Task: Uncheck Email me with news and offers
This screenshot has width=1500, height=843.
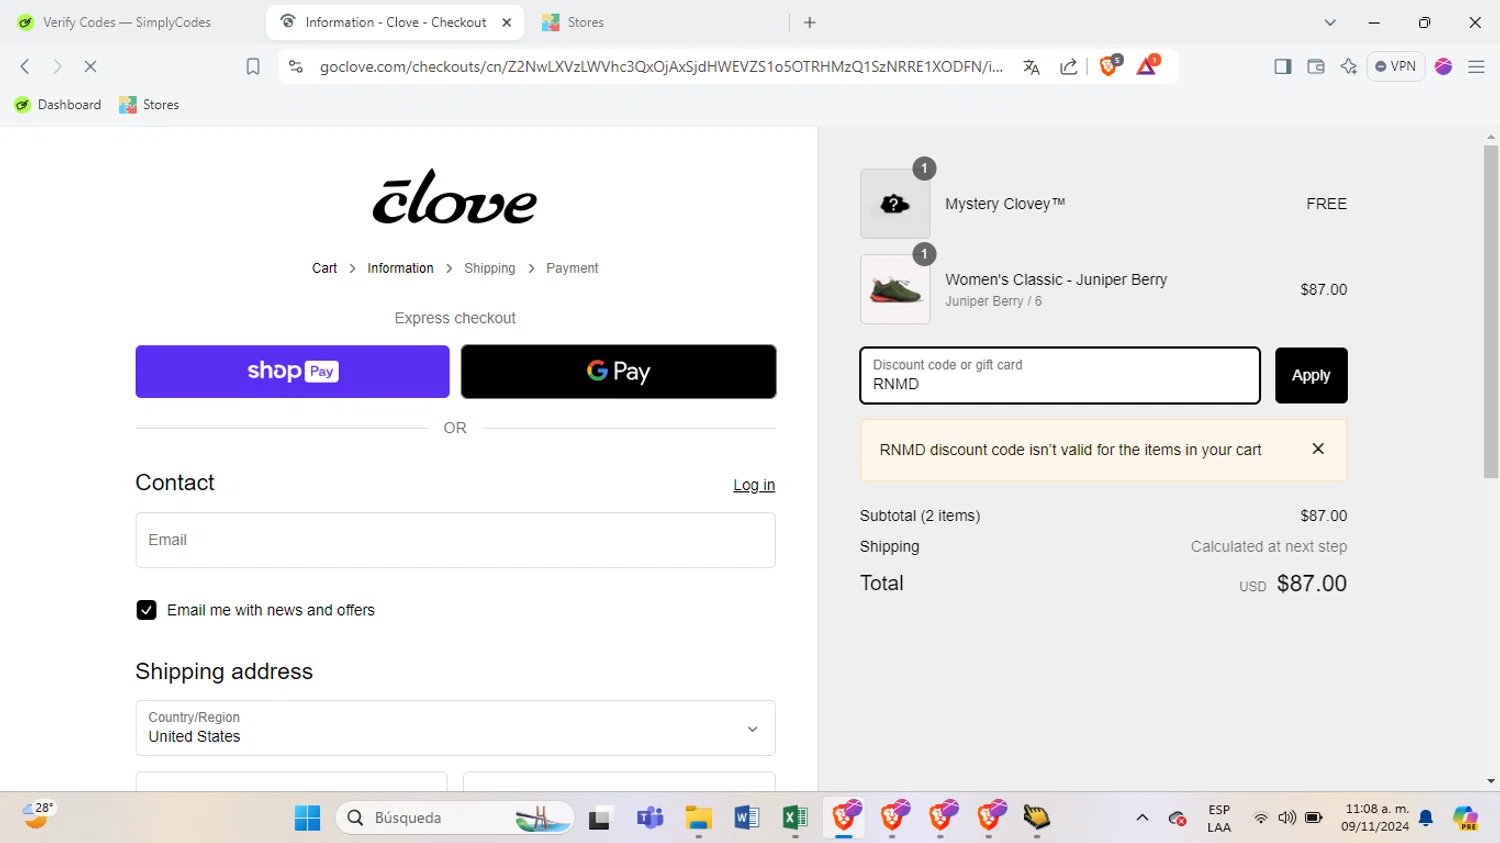Action: point(146,610)
